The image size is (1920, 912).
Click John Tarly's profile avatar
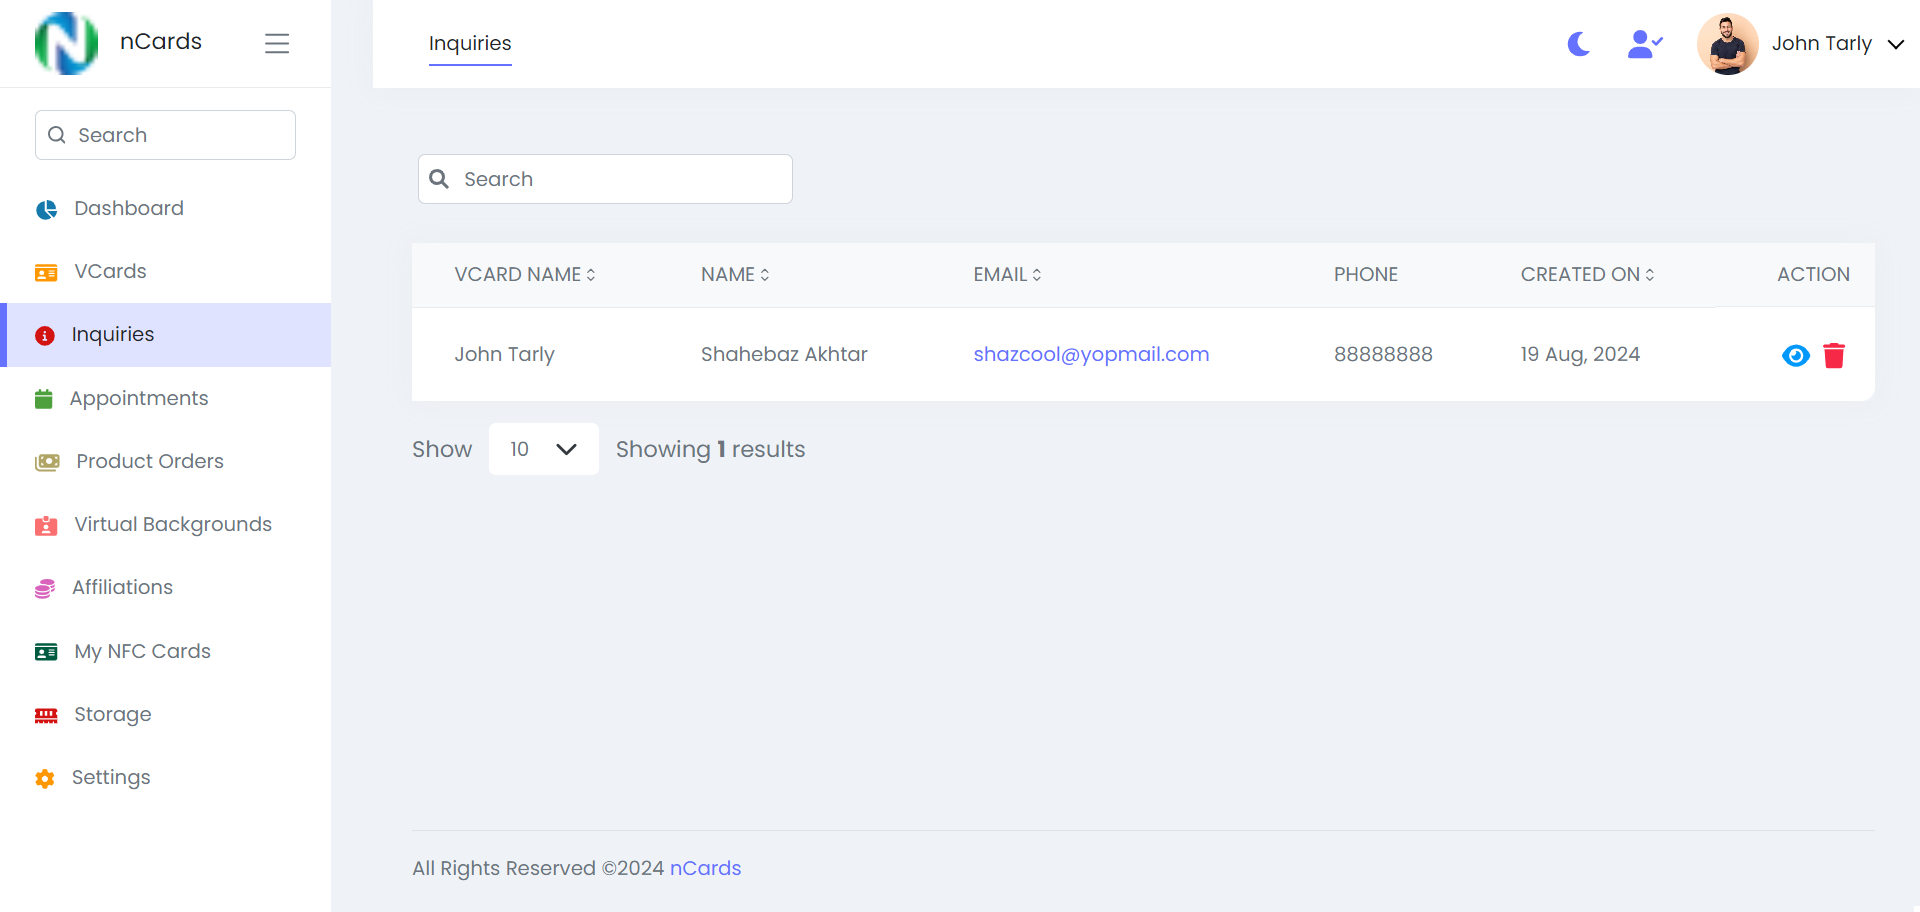tap(1727, 44)
